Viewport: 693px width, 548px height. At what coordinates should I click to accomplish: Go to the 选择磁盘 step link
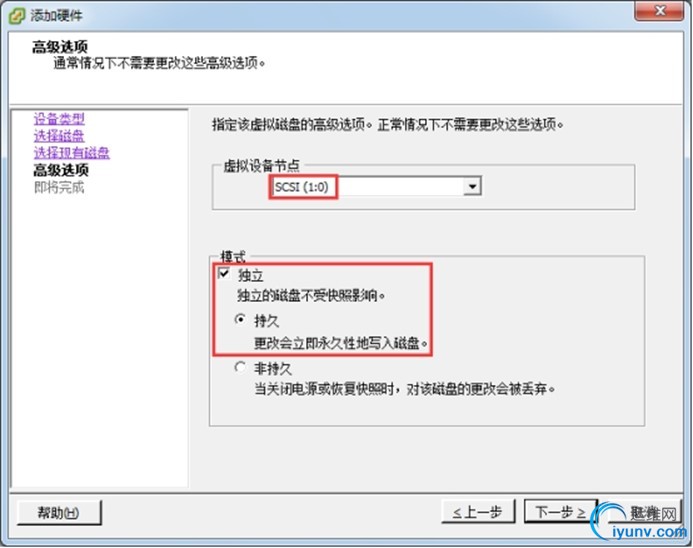pos(59,136)
